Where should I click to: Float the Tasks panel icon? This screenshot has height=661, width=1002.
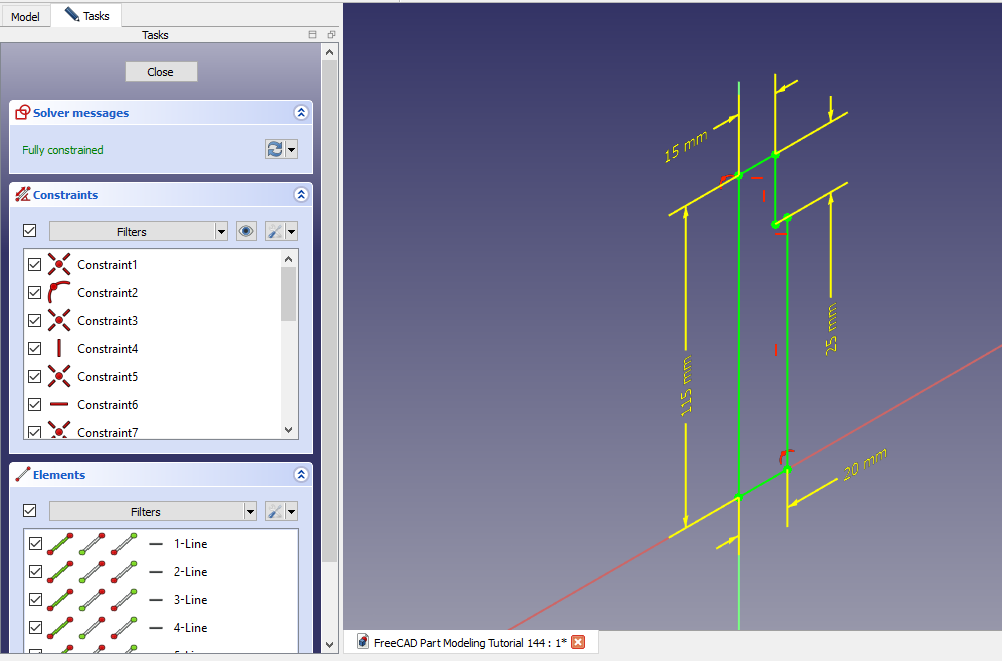click(331, 35)
